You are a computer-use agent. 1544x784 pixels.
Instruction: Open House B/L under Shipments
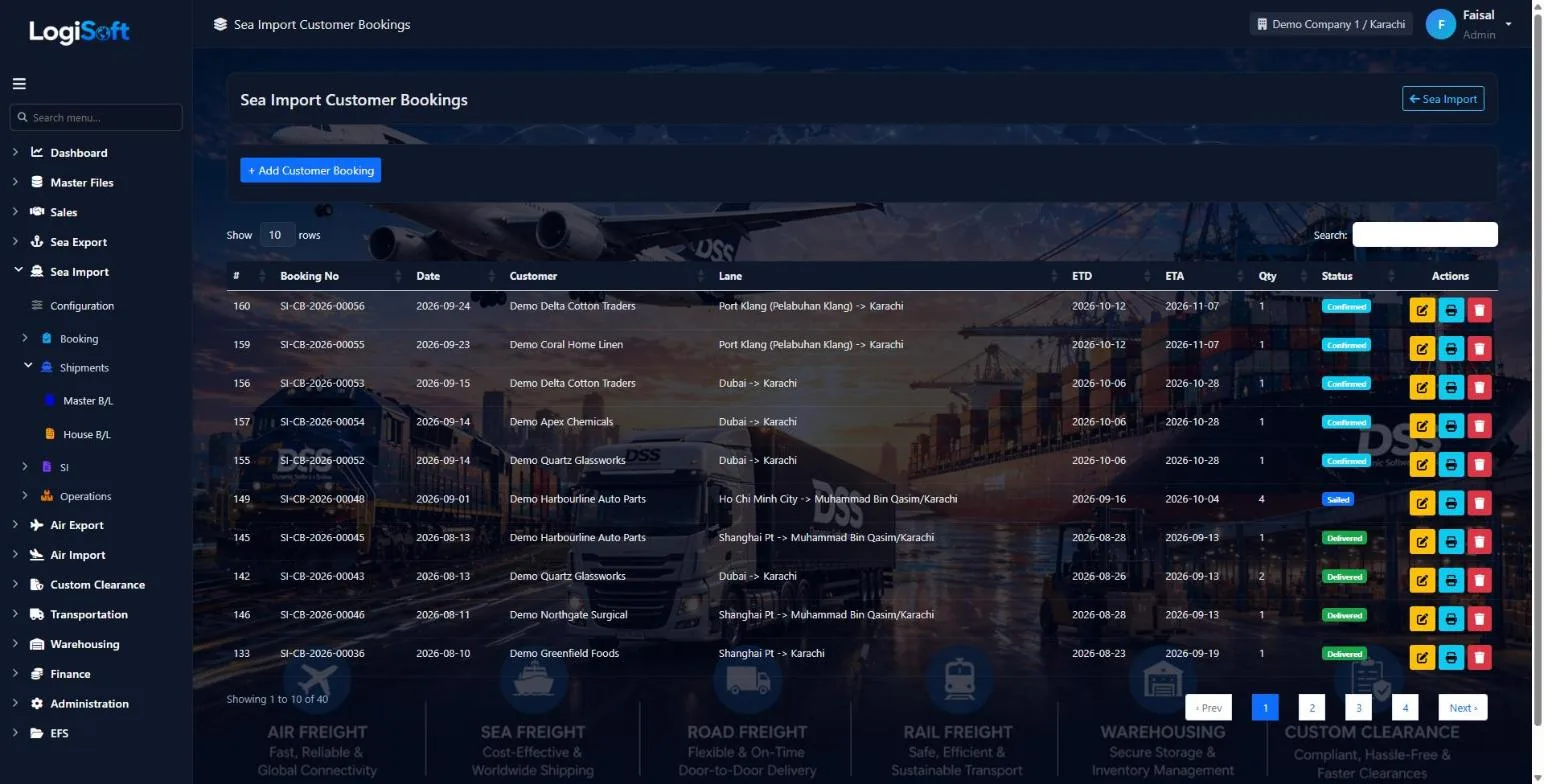pyautogui.click(x=87, y=435)
